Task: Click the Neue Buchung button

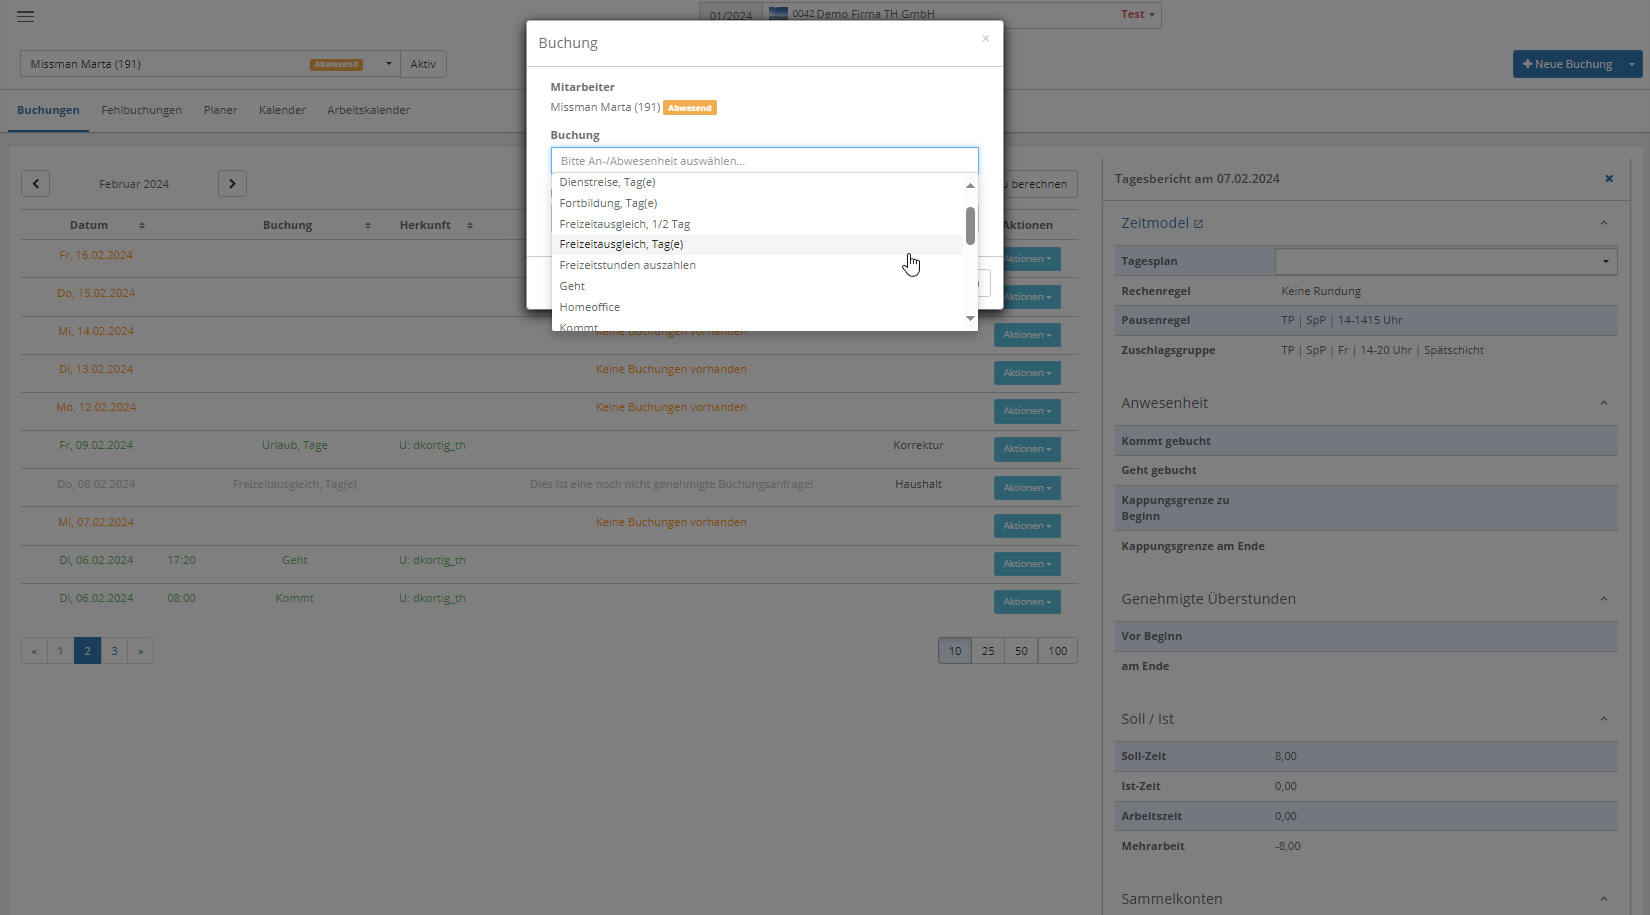Action: pos(1567,64)
